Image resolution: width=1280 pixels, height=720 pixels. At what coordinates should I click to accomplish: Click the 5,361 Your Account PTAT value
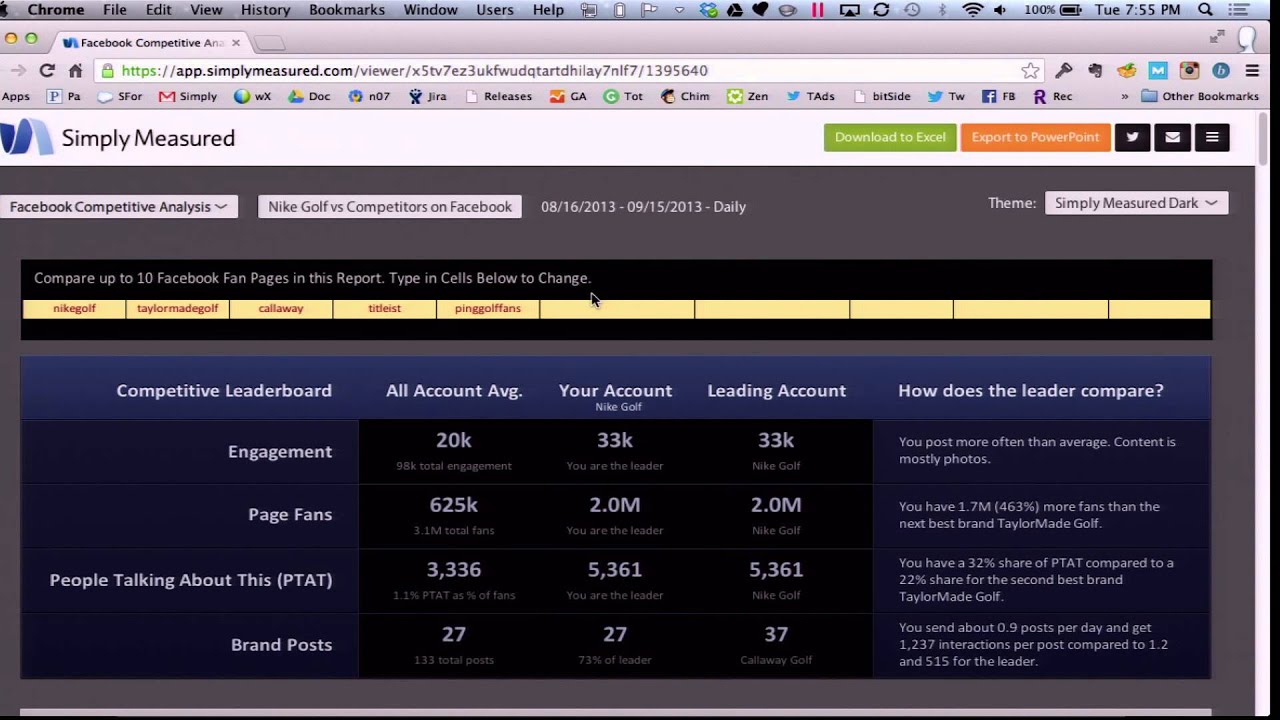point(615,570)
